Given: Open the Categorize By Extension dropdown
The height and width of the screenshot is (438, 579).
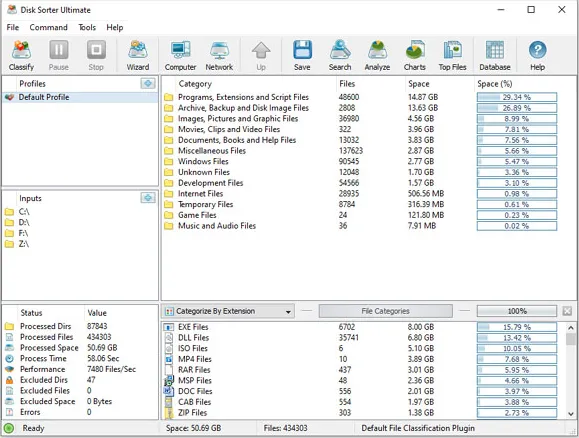Looking at the screenshot, I should coord(228,311).
